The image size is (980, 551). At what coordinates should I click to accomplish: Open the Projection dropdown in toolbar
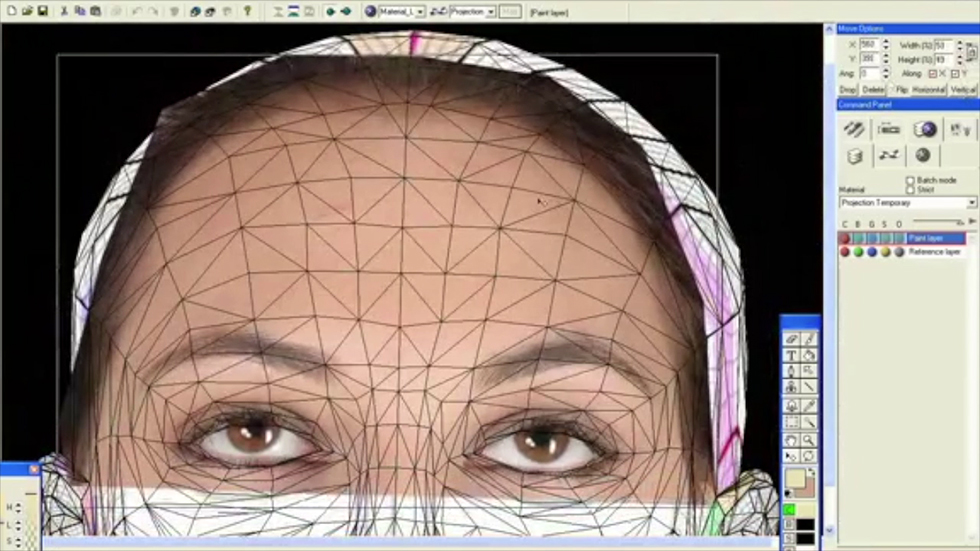(491, 12)
